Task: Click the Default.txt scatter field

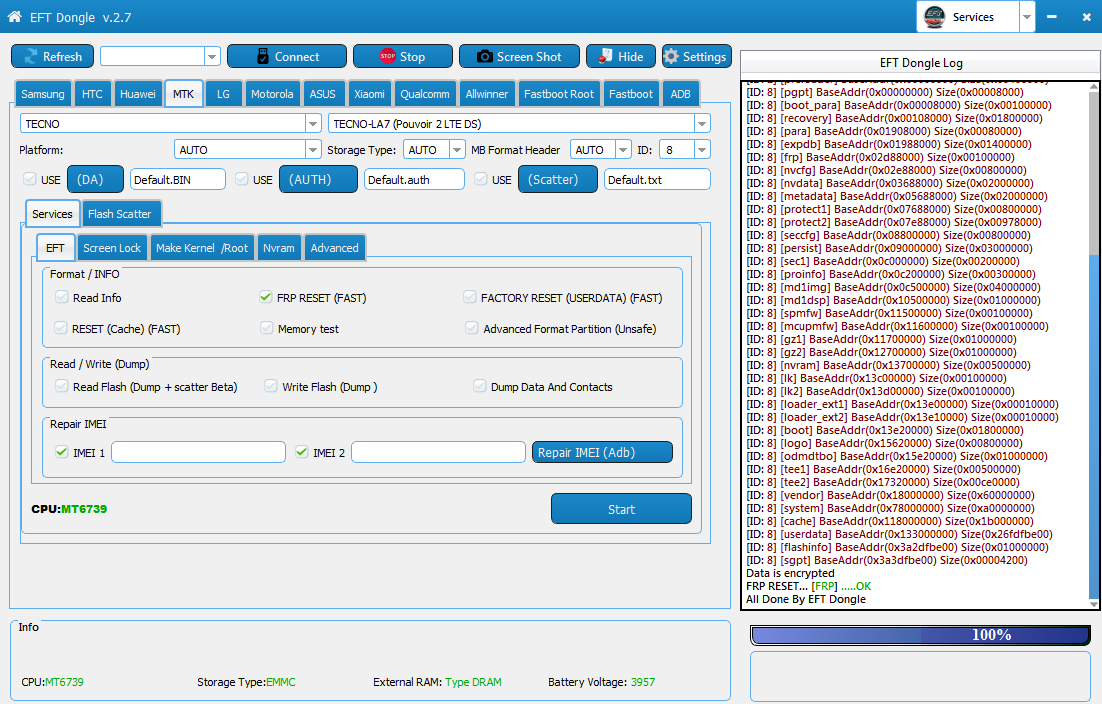Action: pyautogui.click(x=657, y=179)
